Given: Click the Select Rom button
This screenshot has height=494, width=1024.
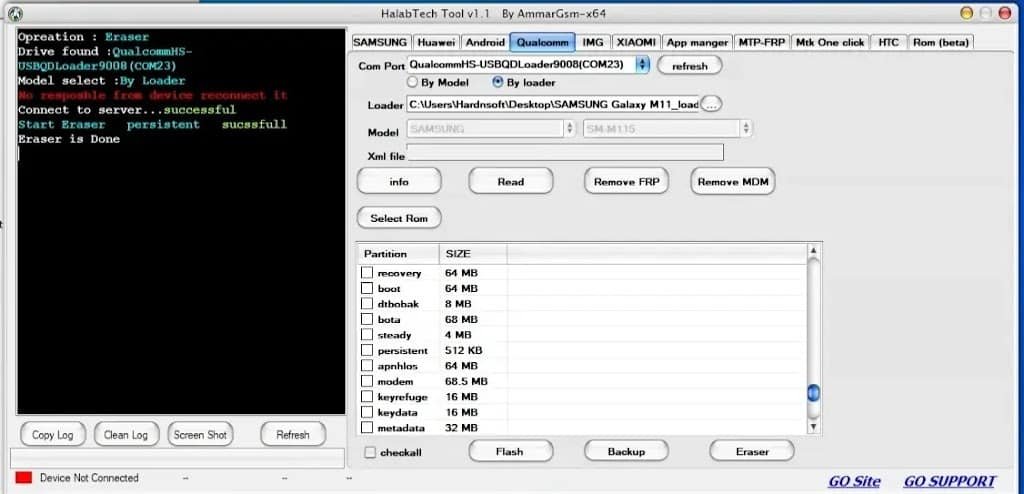Looking at the screenshot, I should pos(399,218).
